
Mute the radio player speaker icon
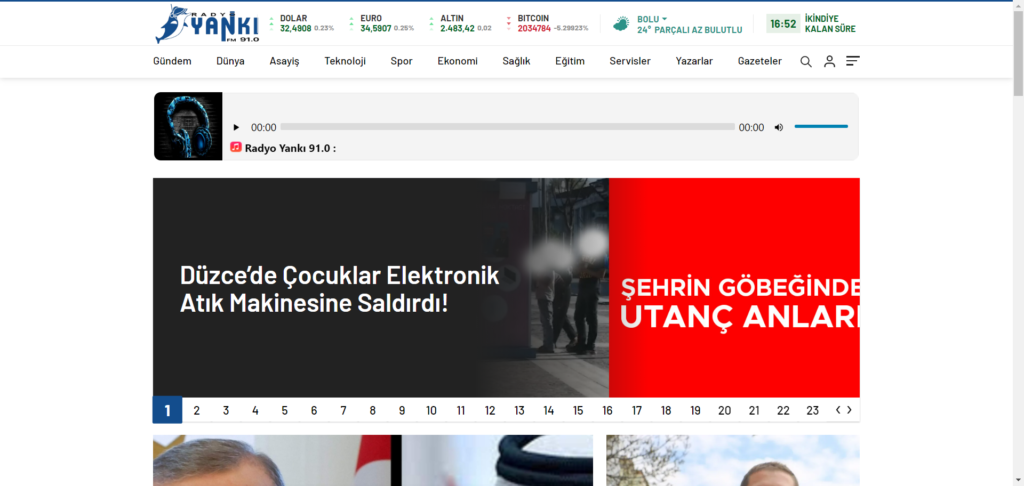pos(779,127)
